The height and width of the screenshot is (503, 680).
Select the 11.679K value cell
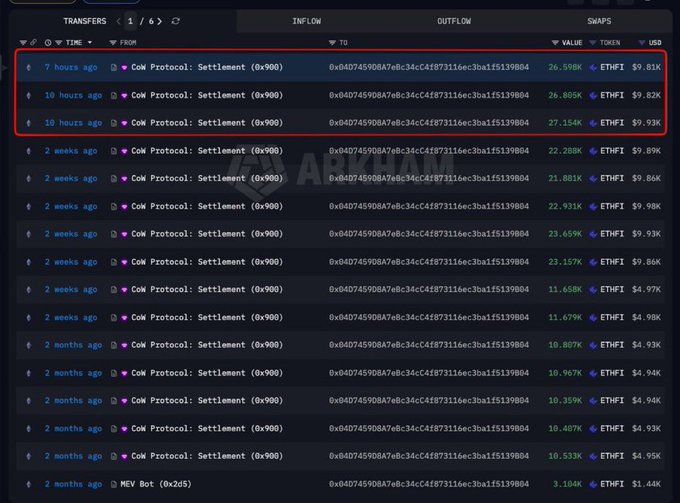(x=565, y=317)
